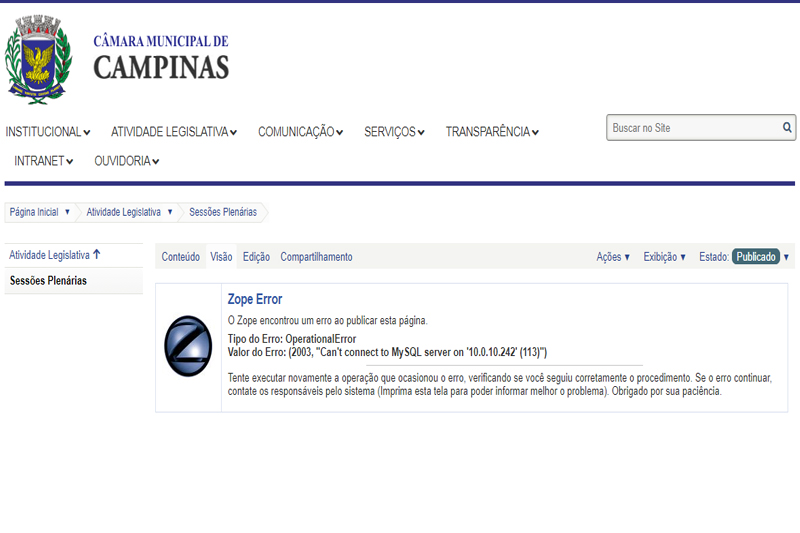Click the up arrow beside Atividade Legislativa
The image size is (800, 533).
tap(97, 254)
